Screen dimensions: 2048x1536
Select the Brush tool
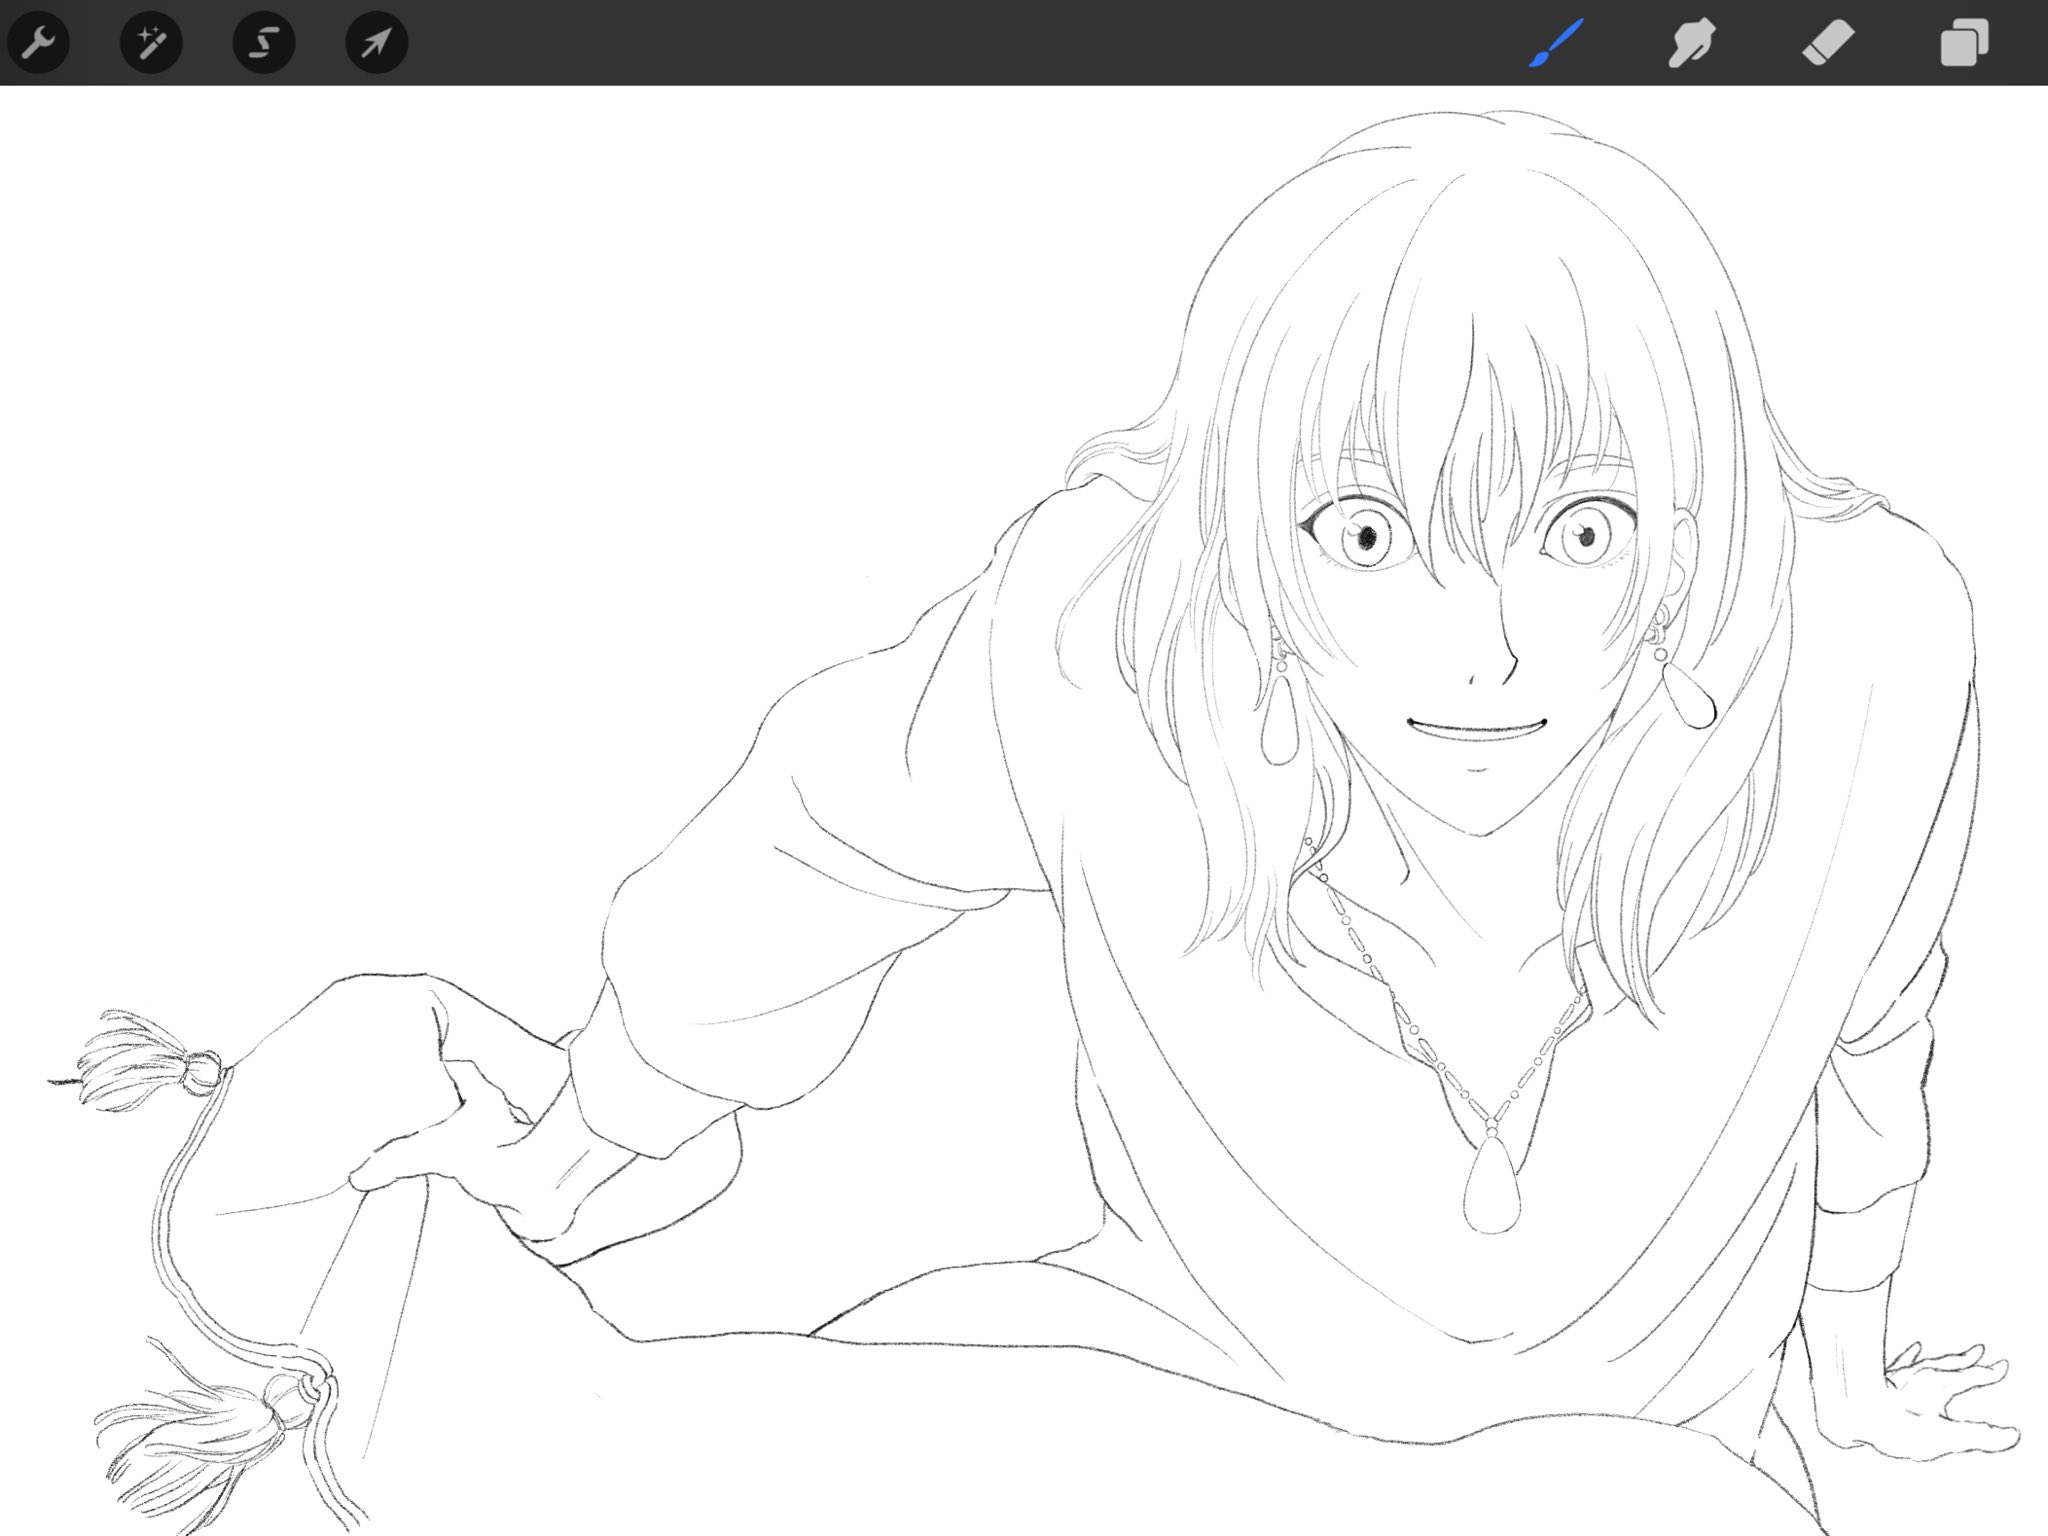click(x=1556, y=43)
